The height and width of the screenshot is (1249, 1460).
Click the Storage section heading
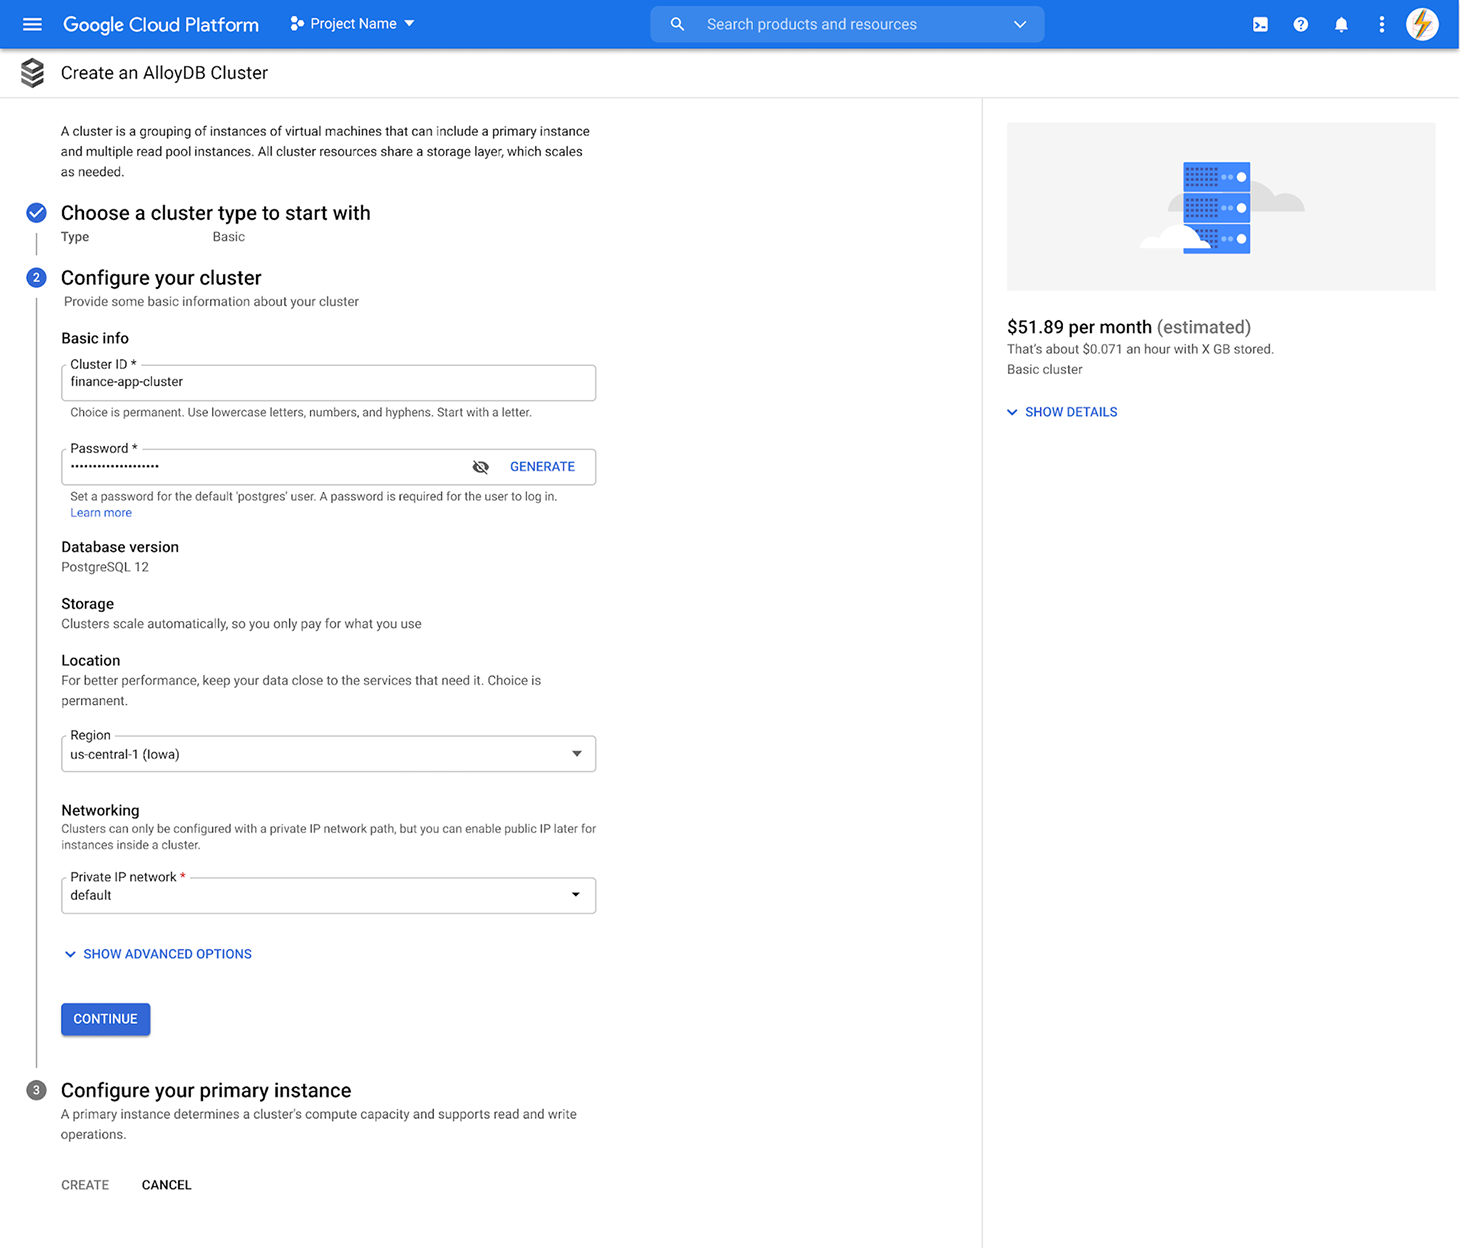pos(88,604)
